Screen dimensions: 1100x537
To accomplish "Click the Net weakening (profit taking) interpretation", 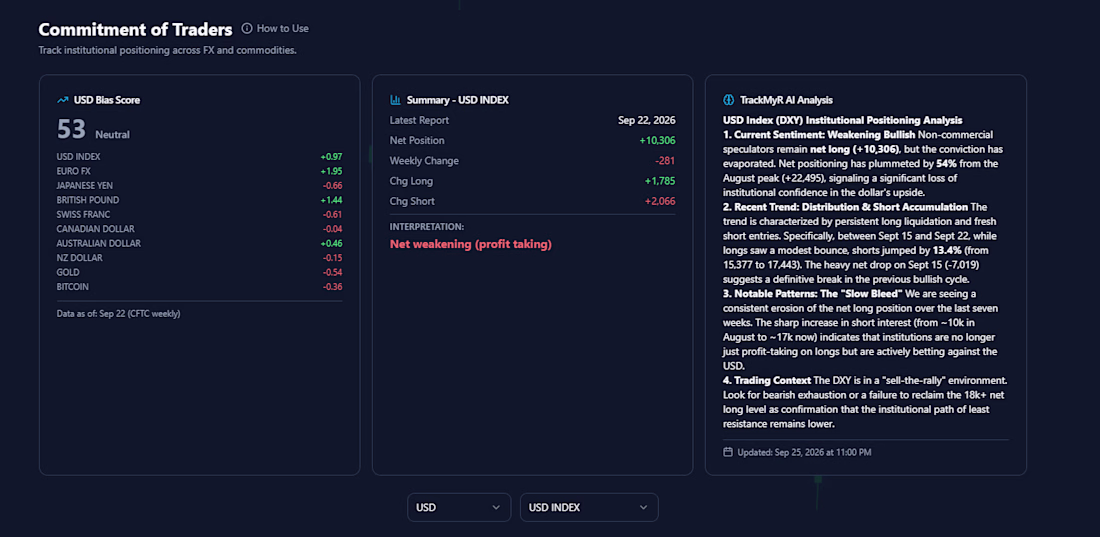I will pos(471,244).
